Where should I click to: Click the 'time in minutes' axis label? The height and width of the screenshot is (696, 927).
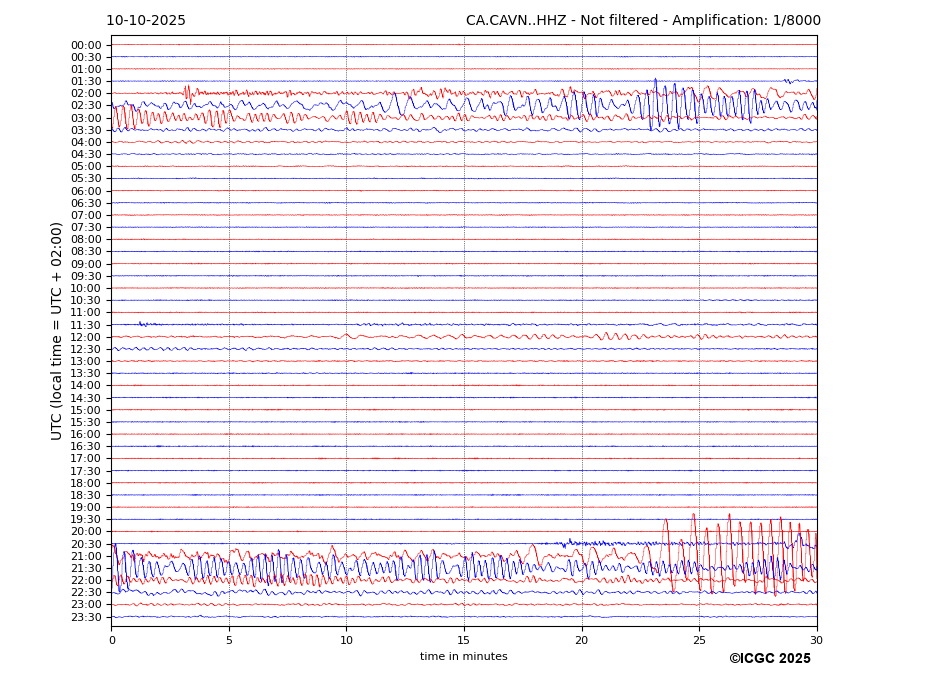pyautogui.click(x=463, y=657)
